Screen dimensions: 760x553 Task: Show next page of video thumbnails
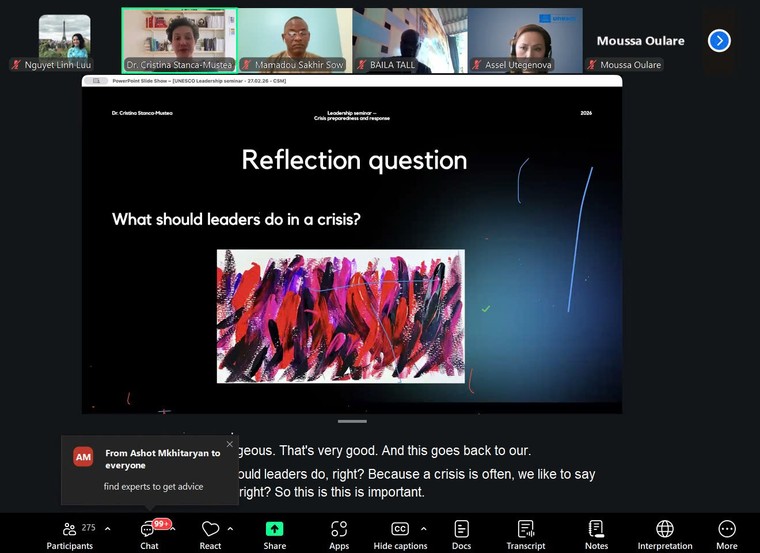click(719, 41)
